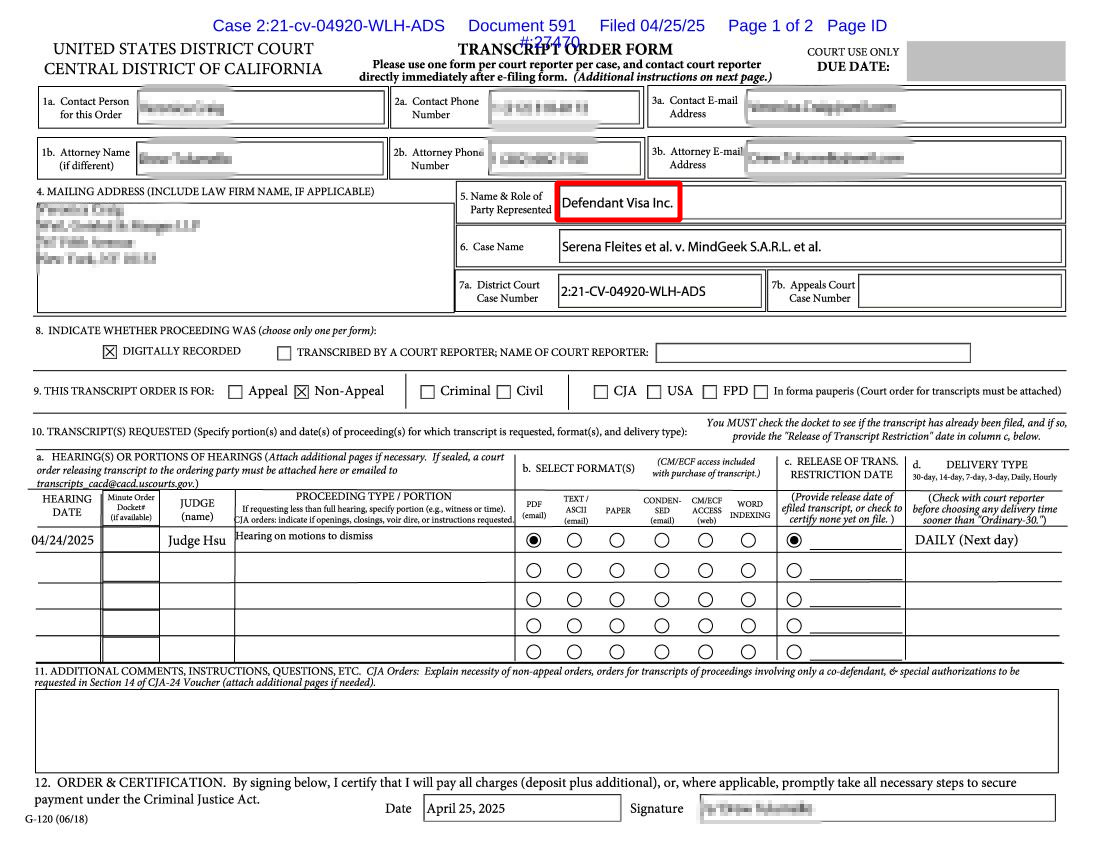This screenshot has height=850, width=1100.
Task: Click the Court Use Only due date box
Action: pyautogui.click(x=986, y=61)
